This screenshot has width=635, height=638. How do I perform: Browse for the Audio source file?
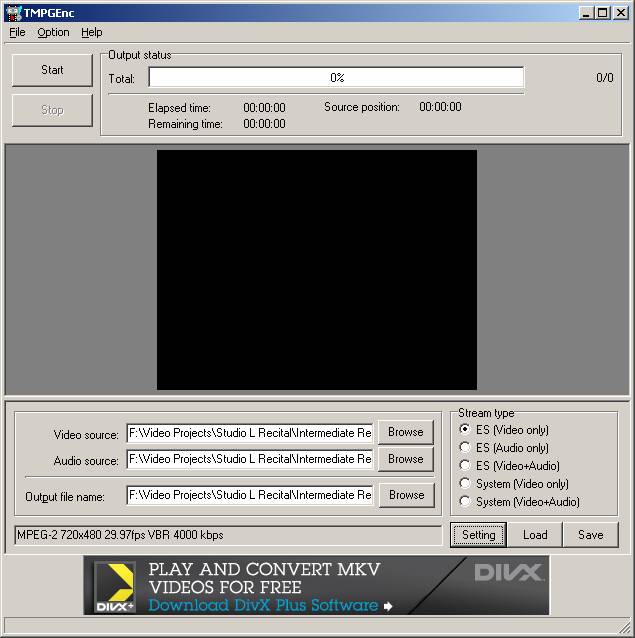406,459
